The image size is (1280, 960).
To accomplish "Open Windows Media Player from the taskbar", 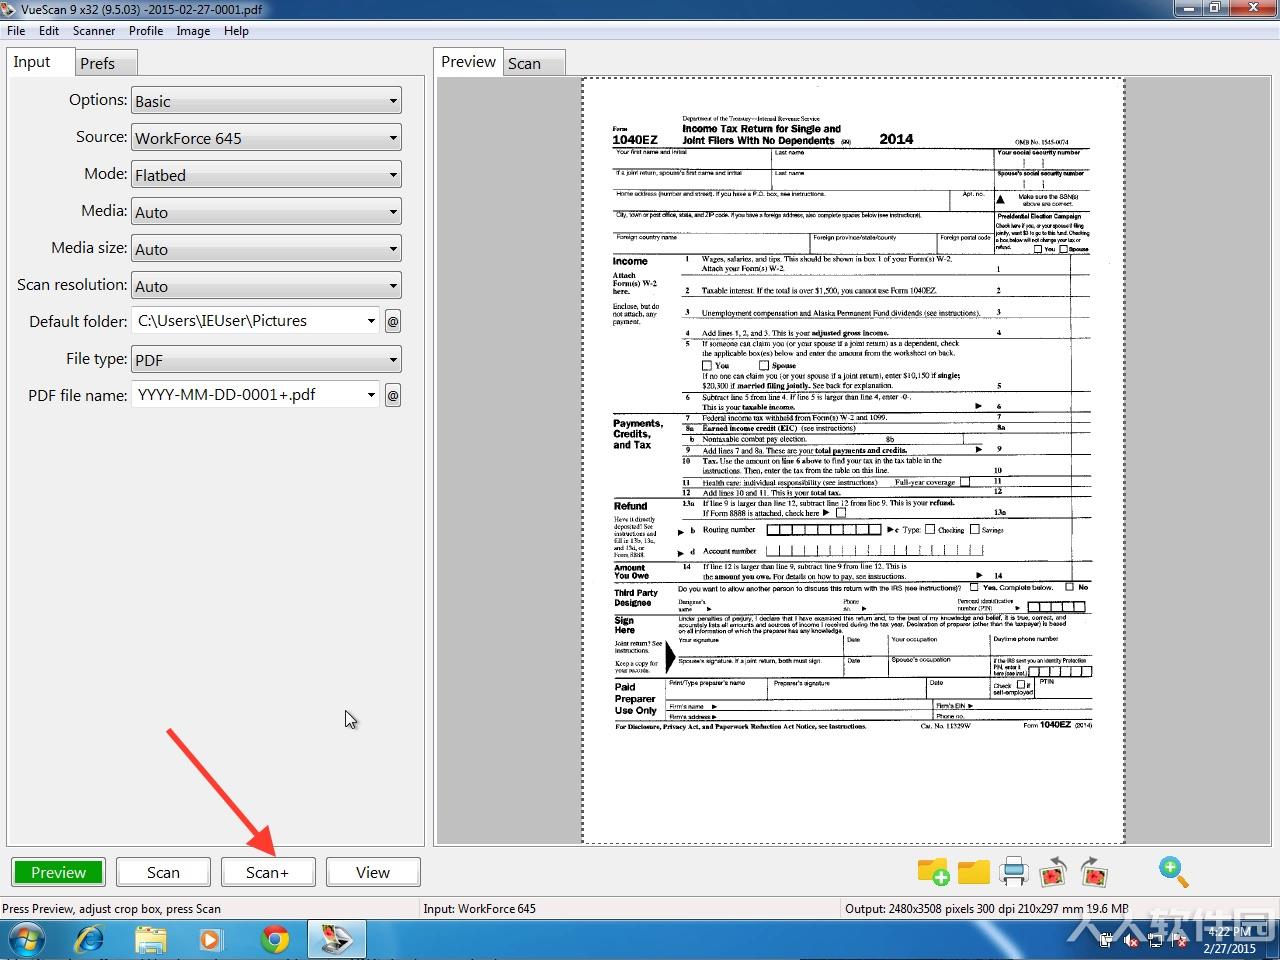I will (210, 940).
